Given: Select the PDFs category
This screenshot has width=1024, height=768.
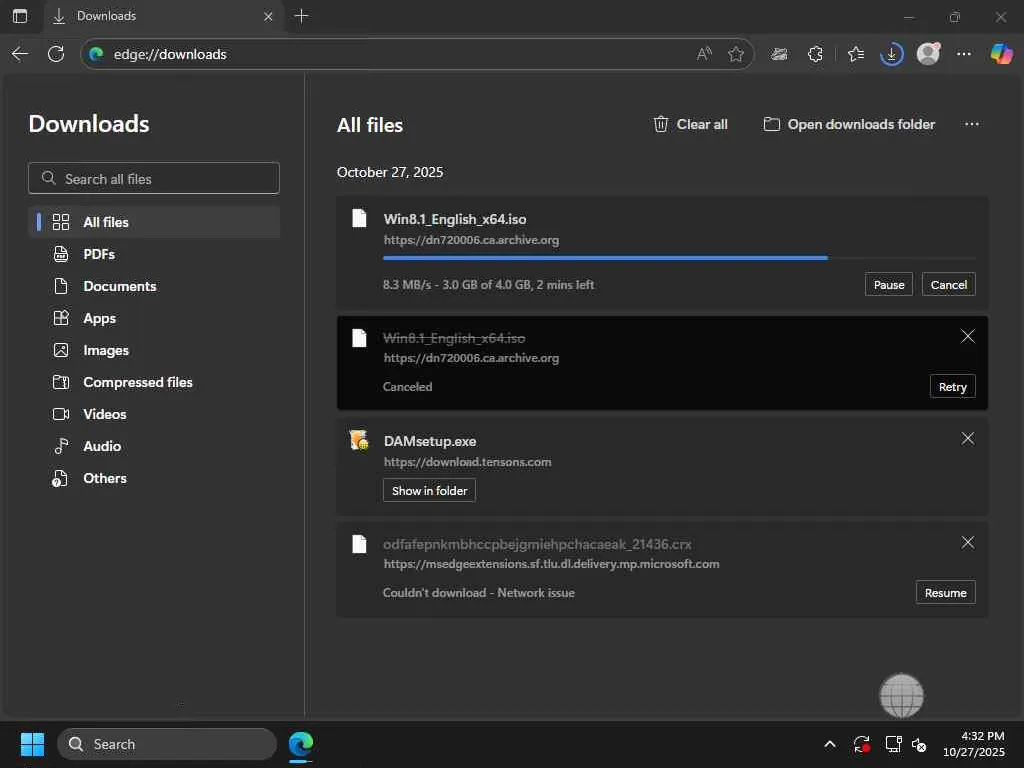Looking at the screenshot, I should 98,254.
